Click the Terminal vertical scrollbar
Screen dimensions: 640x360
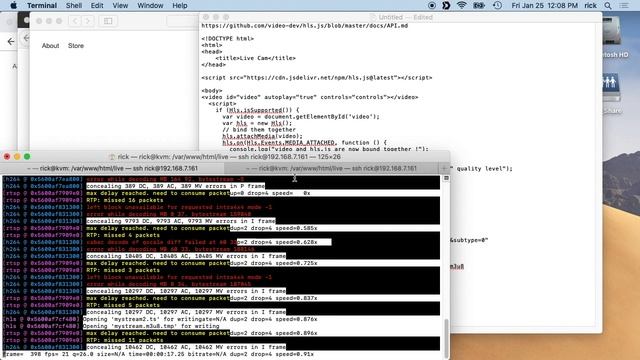point(446,337)
